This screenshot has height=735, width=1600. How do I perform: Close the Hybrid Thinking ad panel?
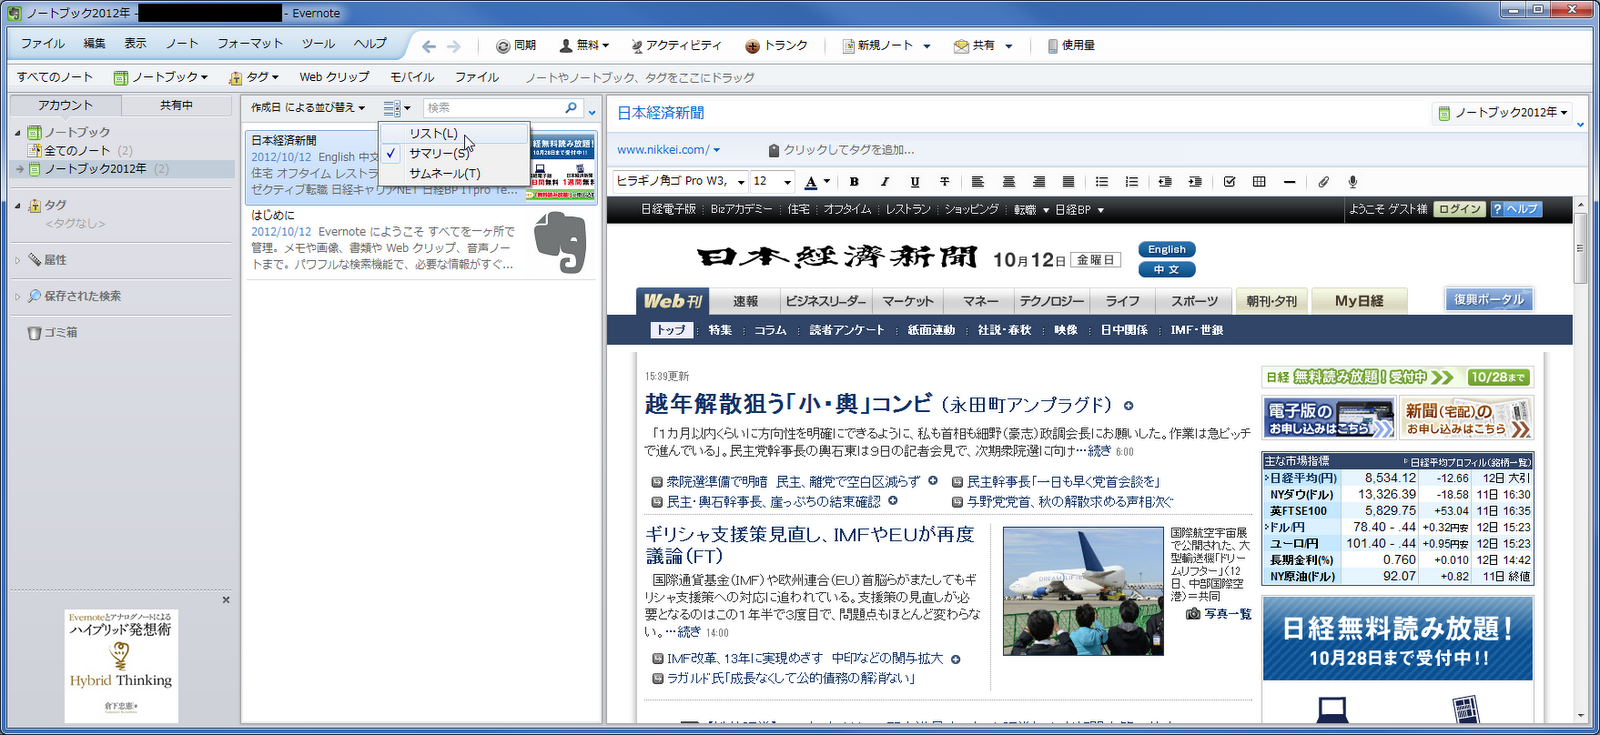coord(226,600)
